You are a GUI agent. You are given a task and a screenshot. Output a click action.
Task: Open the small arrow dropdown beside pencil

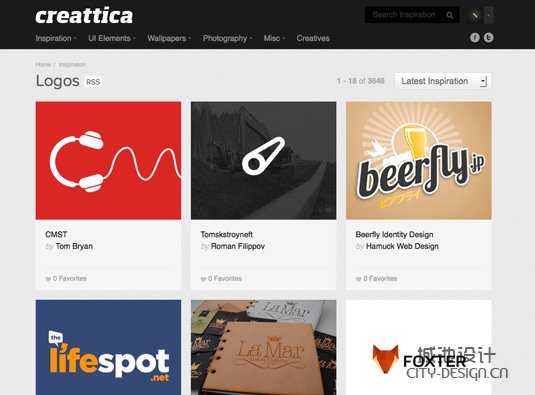point(489,15)
